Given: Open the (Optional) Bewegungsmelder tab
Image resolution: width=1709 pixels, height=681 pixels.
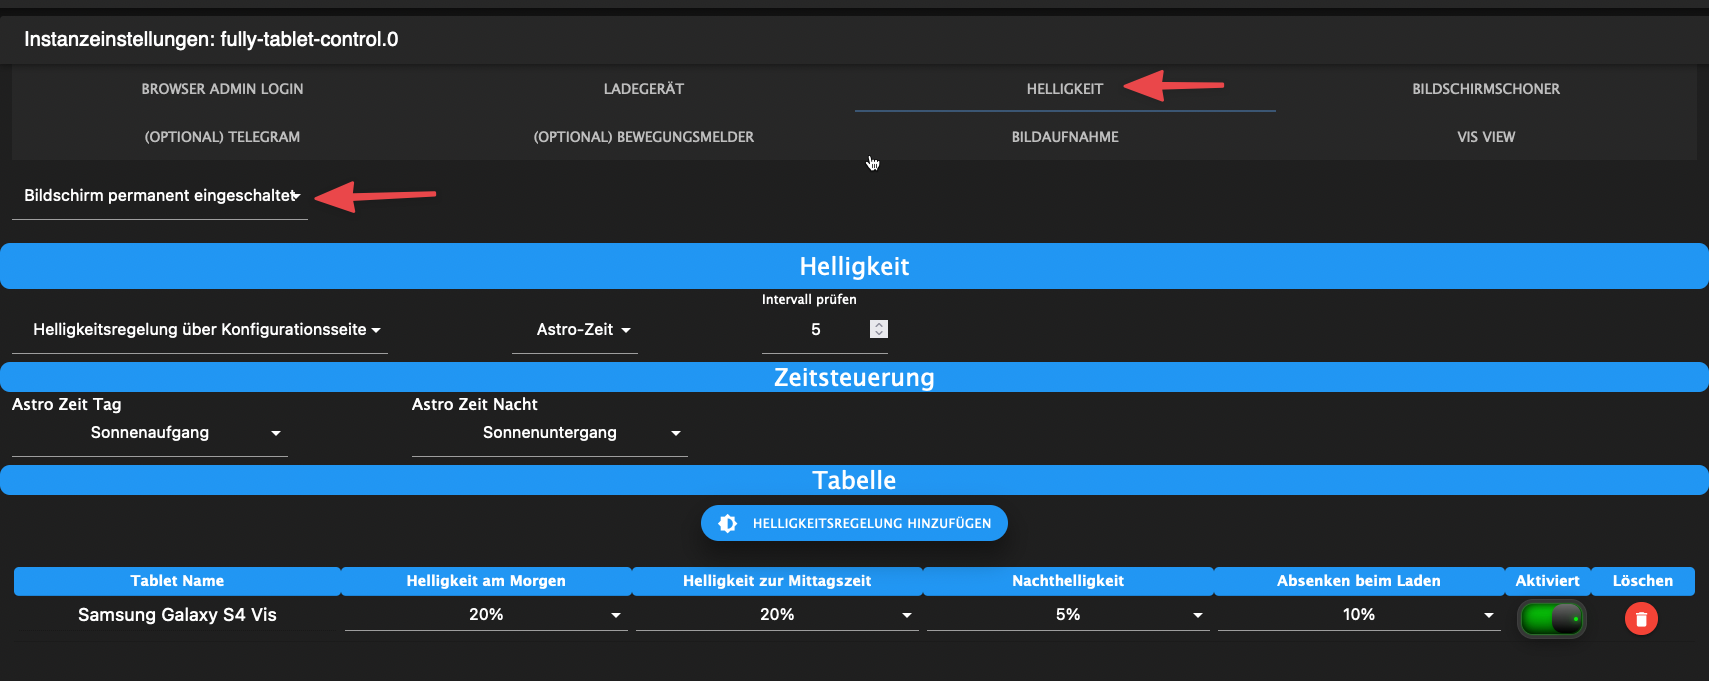Looking at the screenshot, I should (644, 137).
